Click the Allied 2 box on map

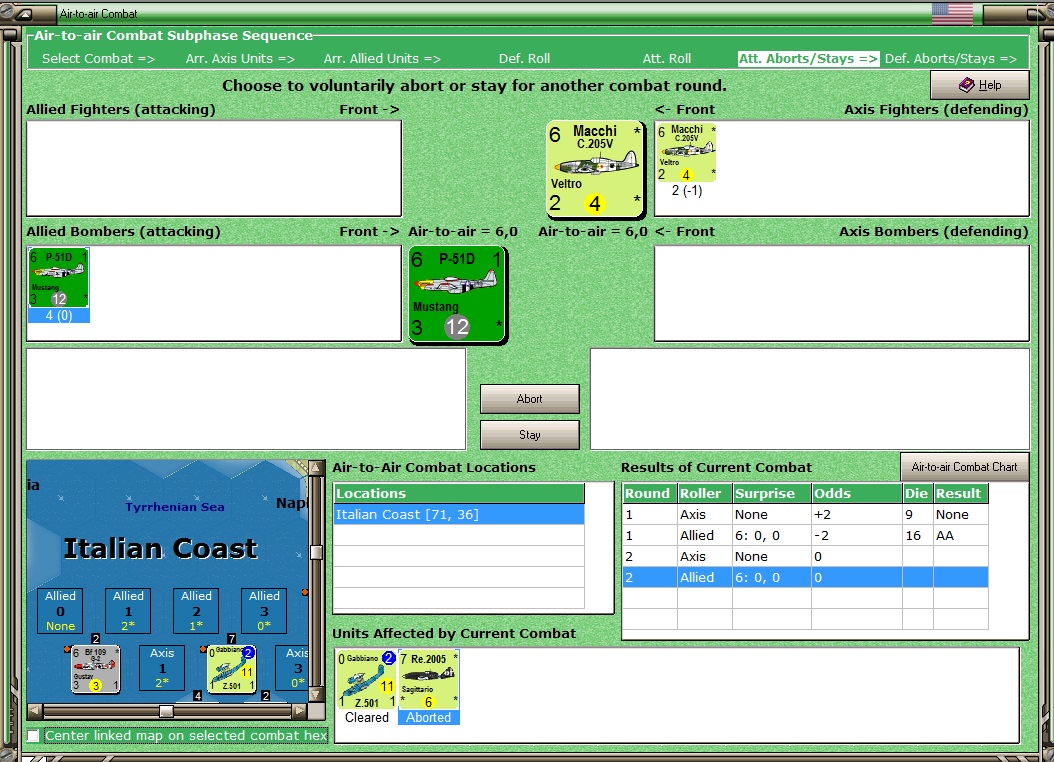(x=196, y=610)
